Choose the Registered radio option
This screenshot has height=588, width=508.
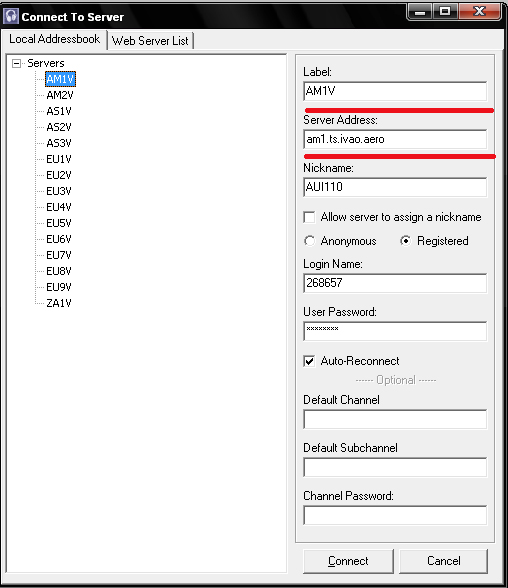tap(405, 241)
